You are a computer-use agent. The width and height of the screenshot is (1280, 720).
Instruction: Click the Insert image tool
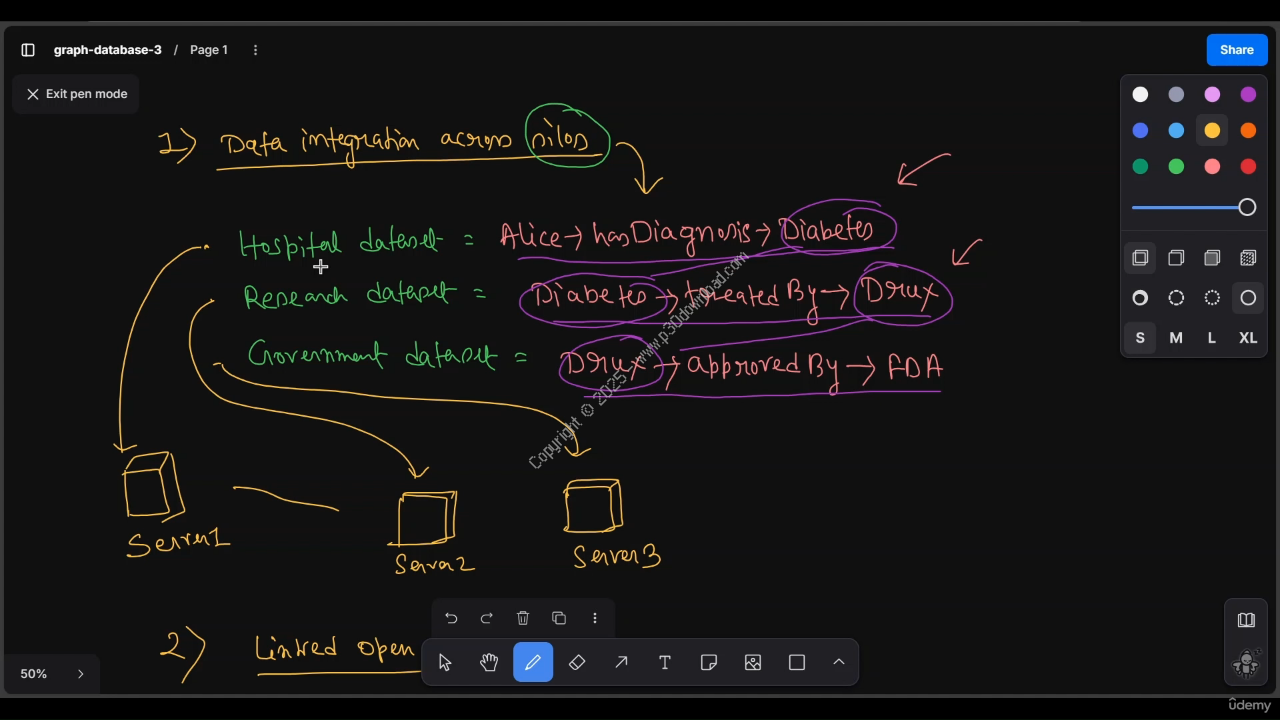pyautogui.click(x=753, y=662)
